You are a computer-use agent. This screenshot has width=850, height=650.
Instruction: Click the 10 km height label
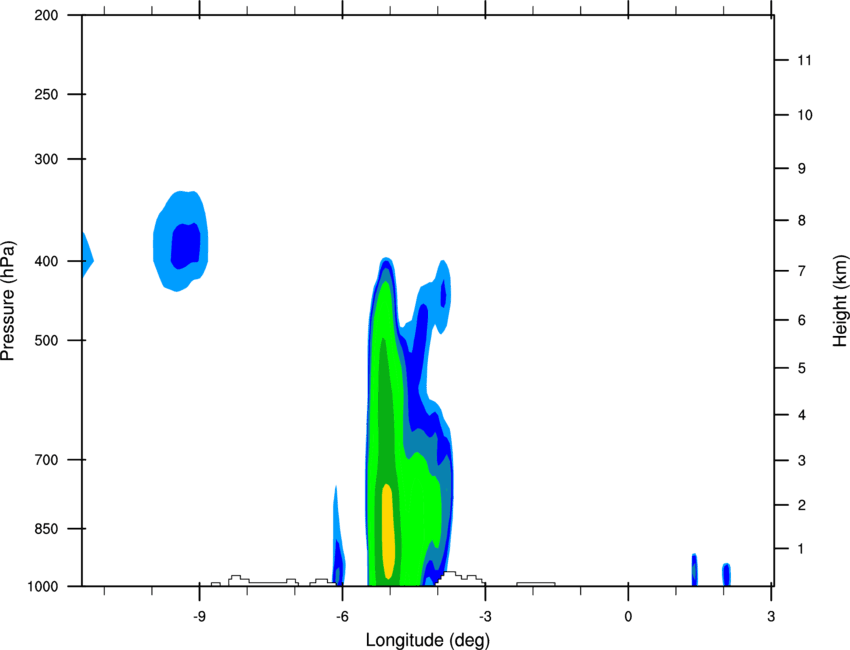pos(804,115)
